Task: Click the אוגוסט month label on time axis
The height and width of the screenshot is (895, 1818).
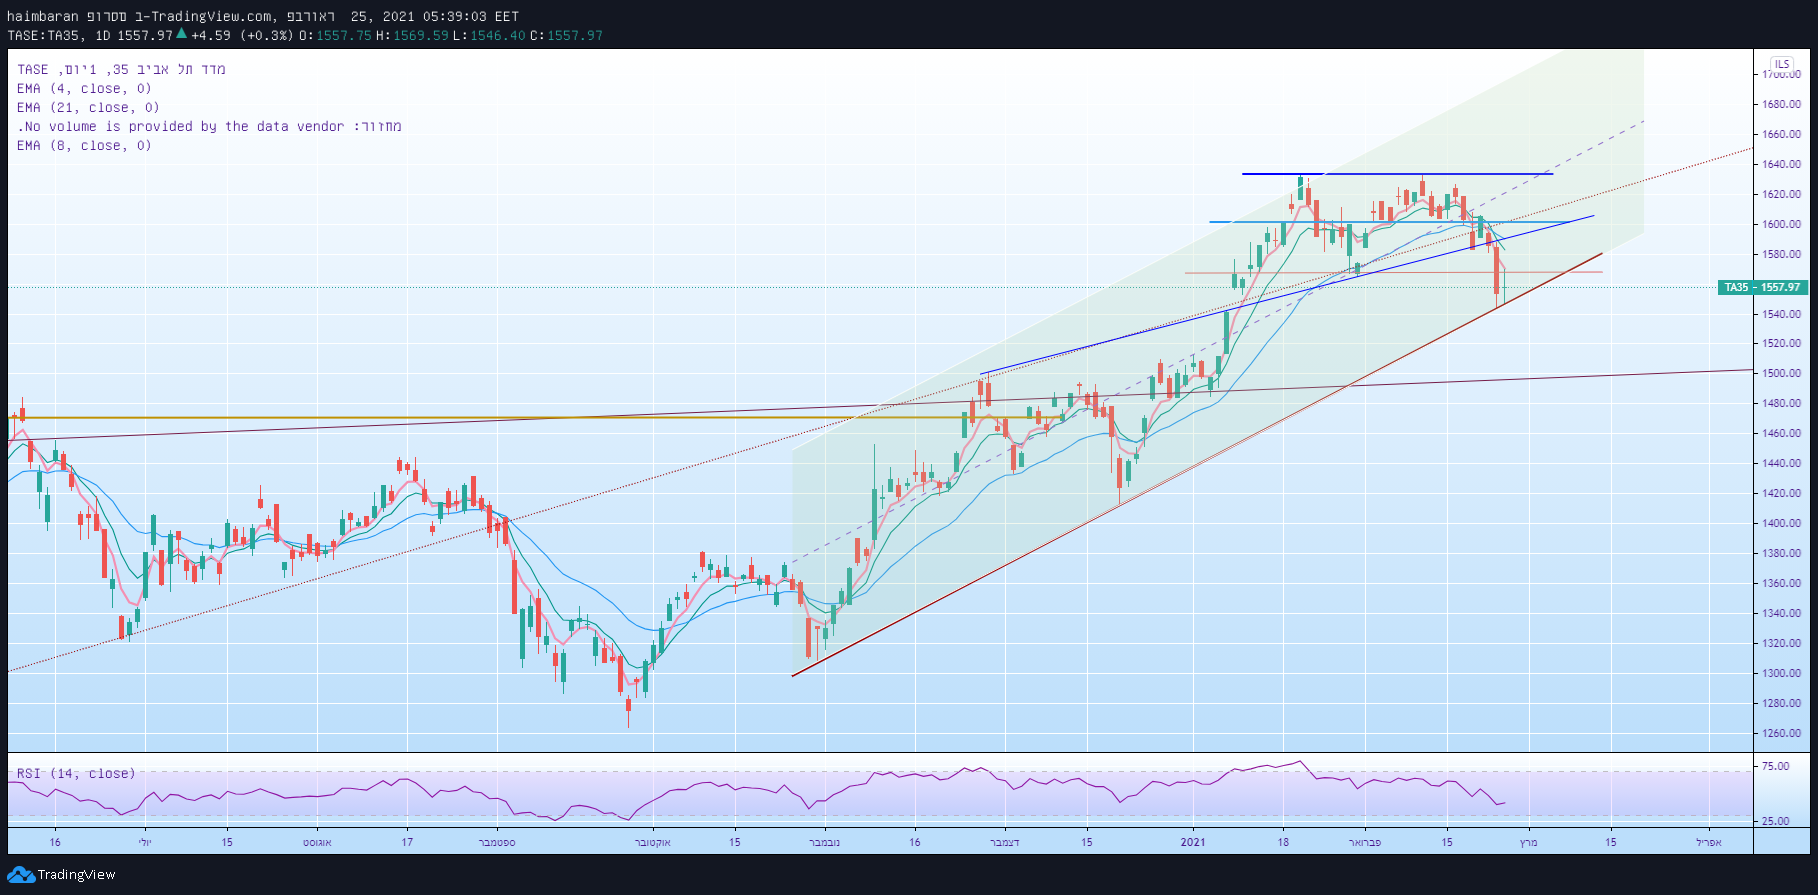Action: tap(317, 842)
